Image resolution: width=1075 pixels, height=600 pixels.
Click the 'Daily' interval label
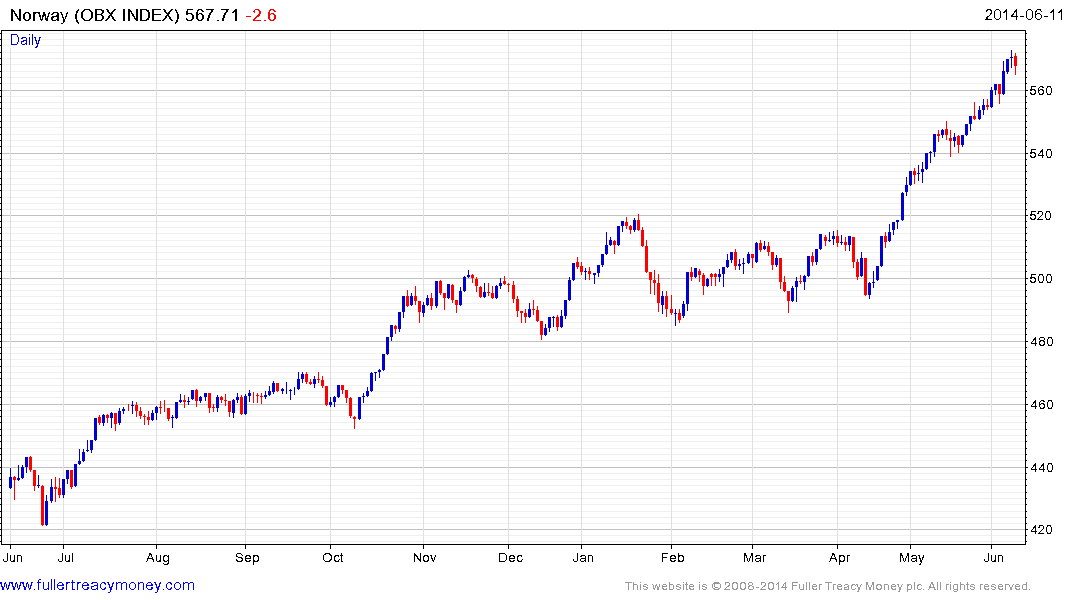coord(25,40)
